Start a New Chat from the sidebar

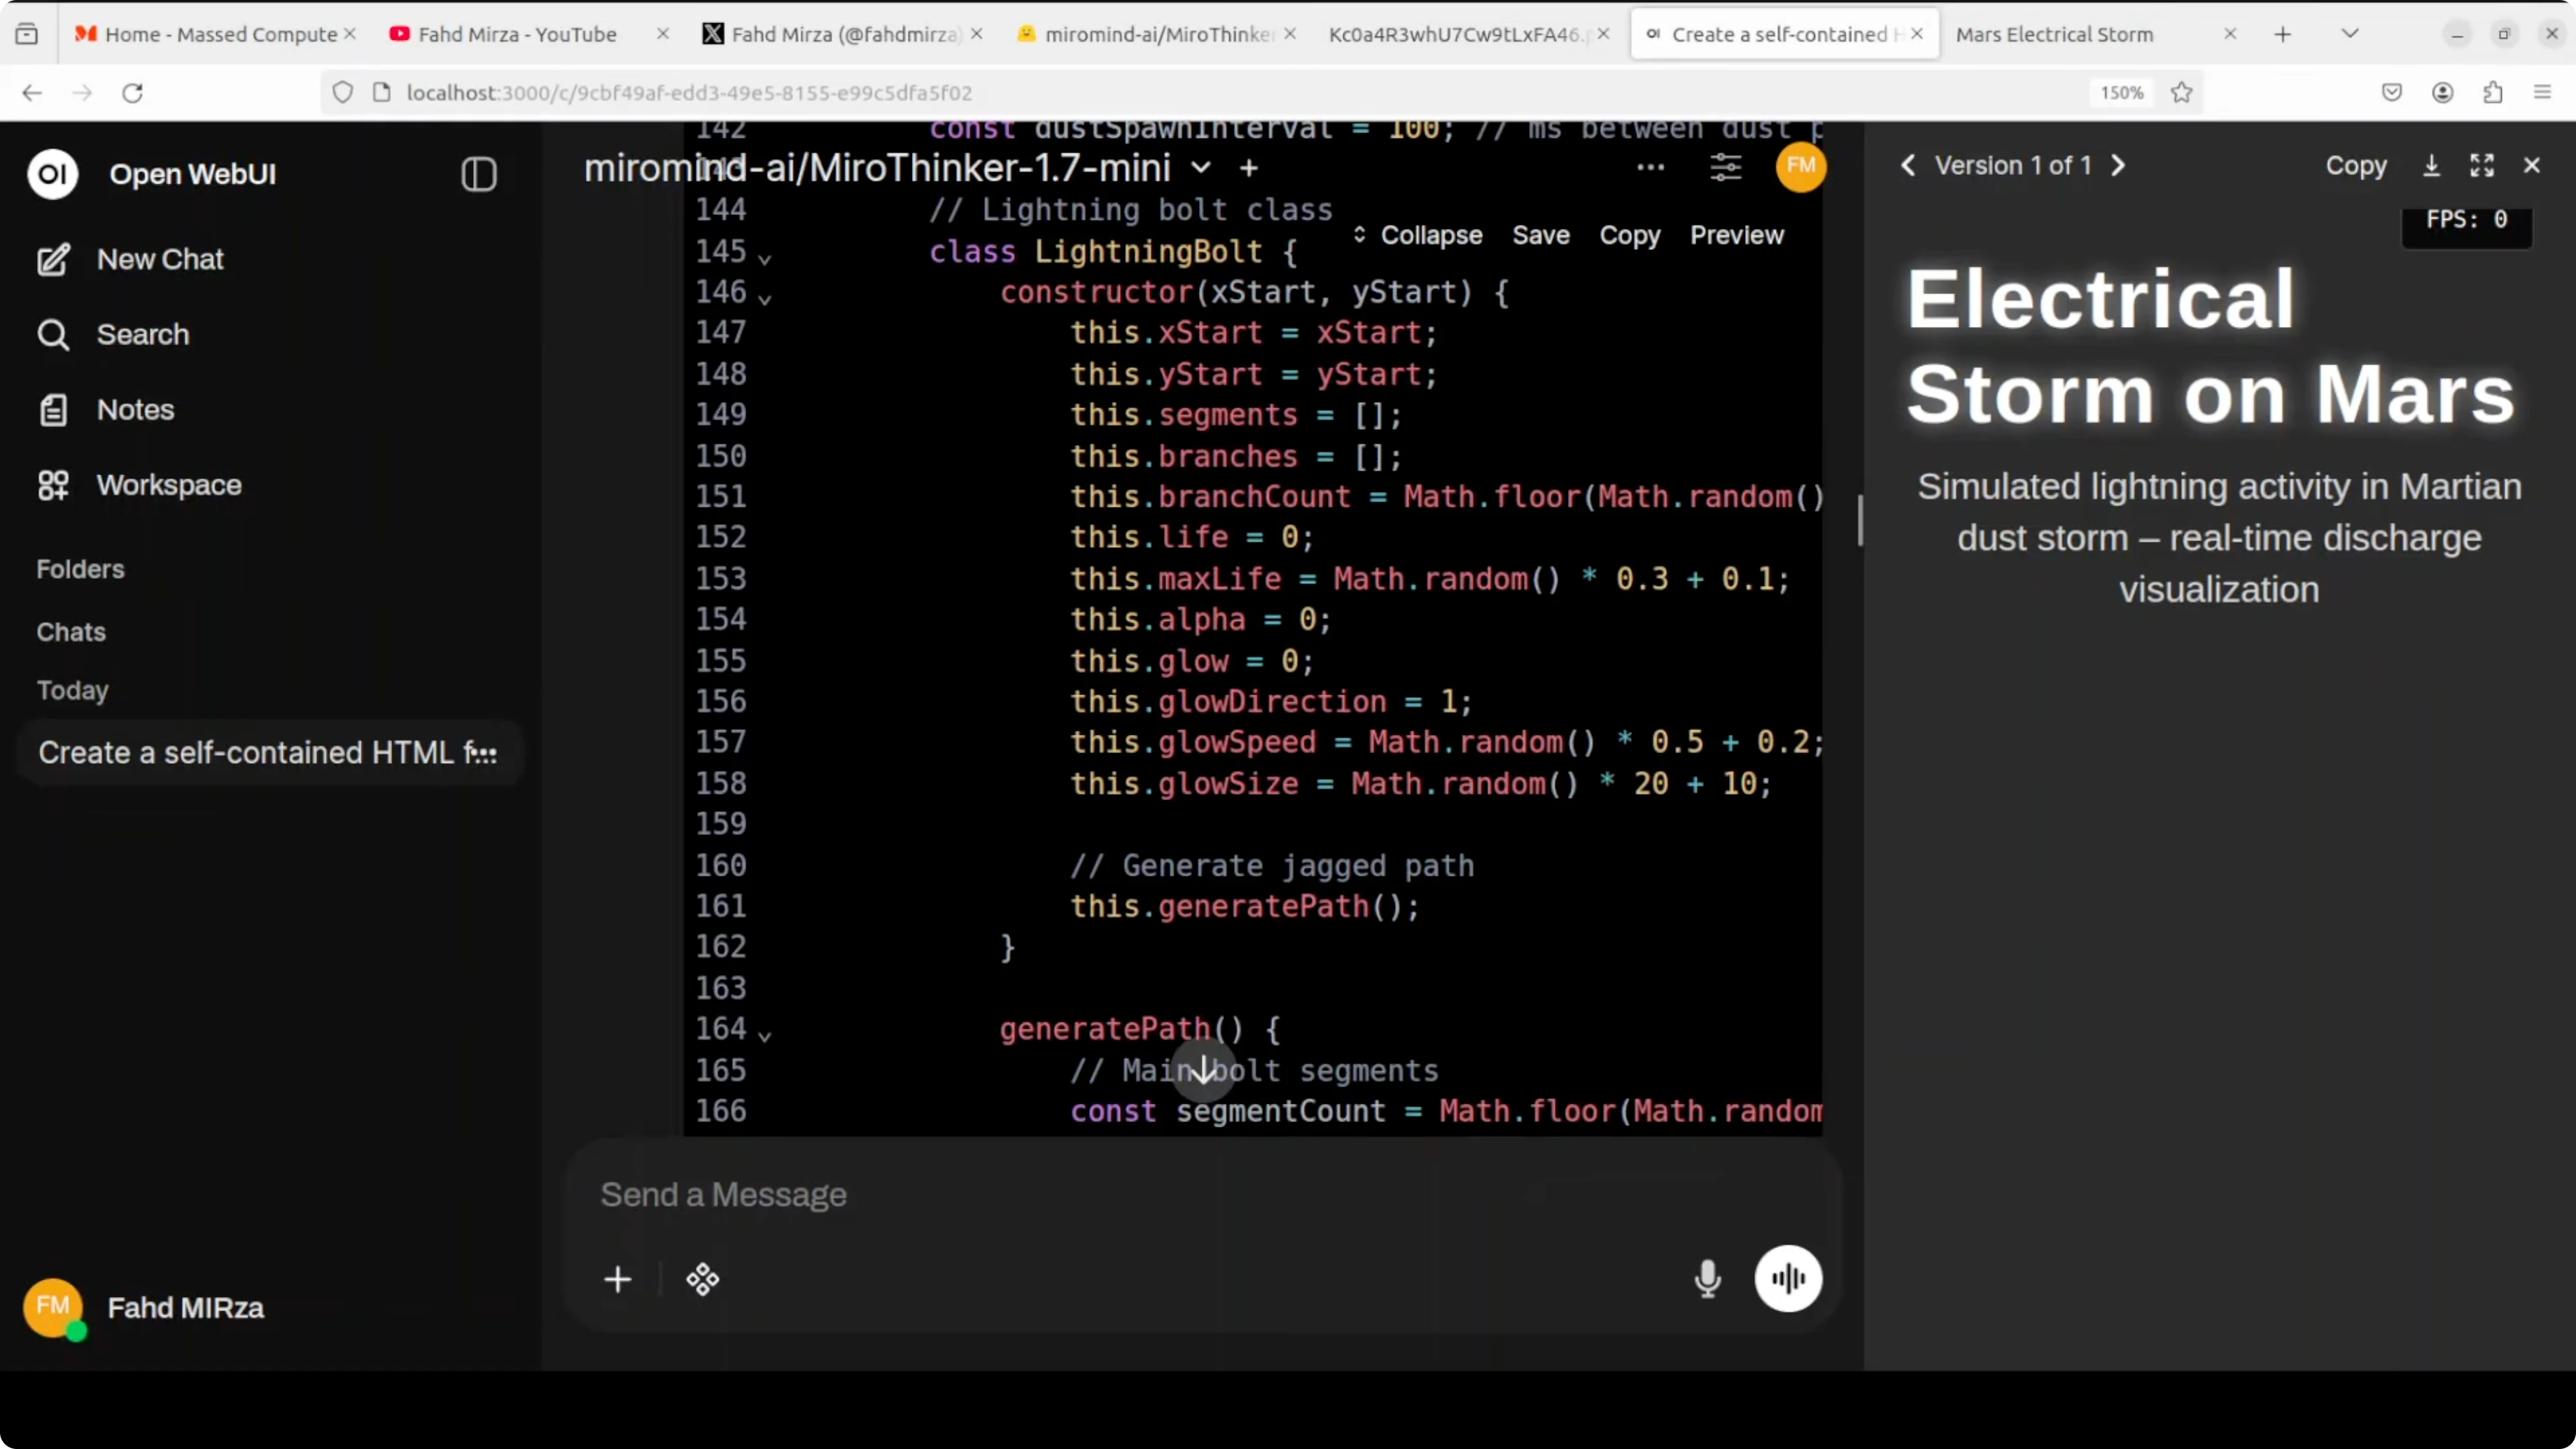click(x=160, y=259)
